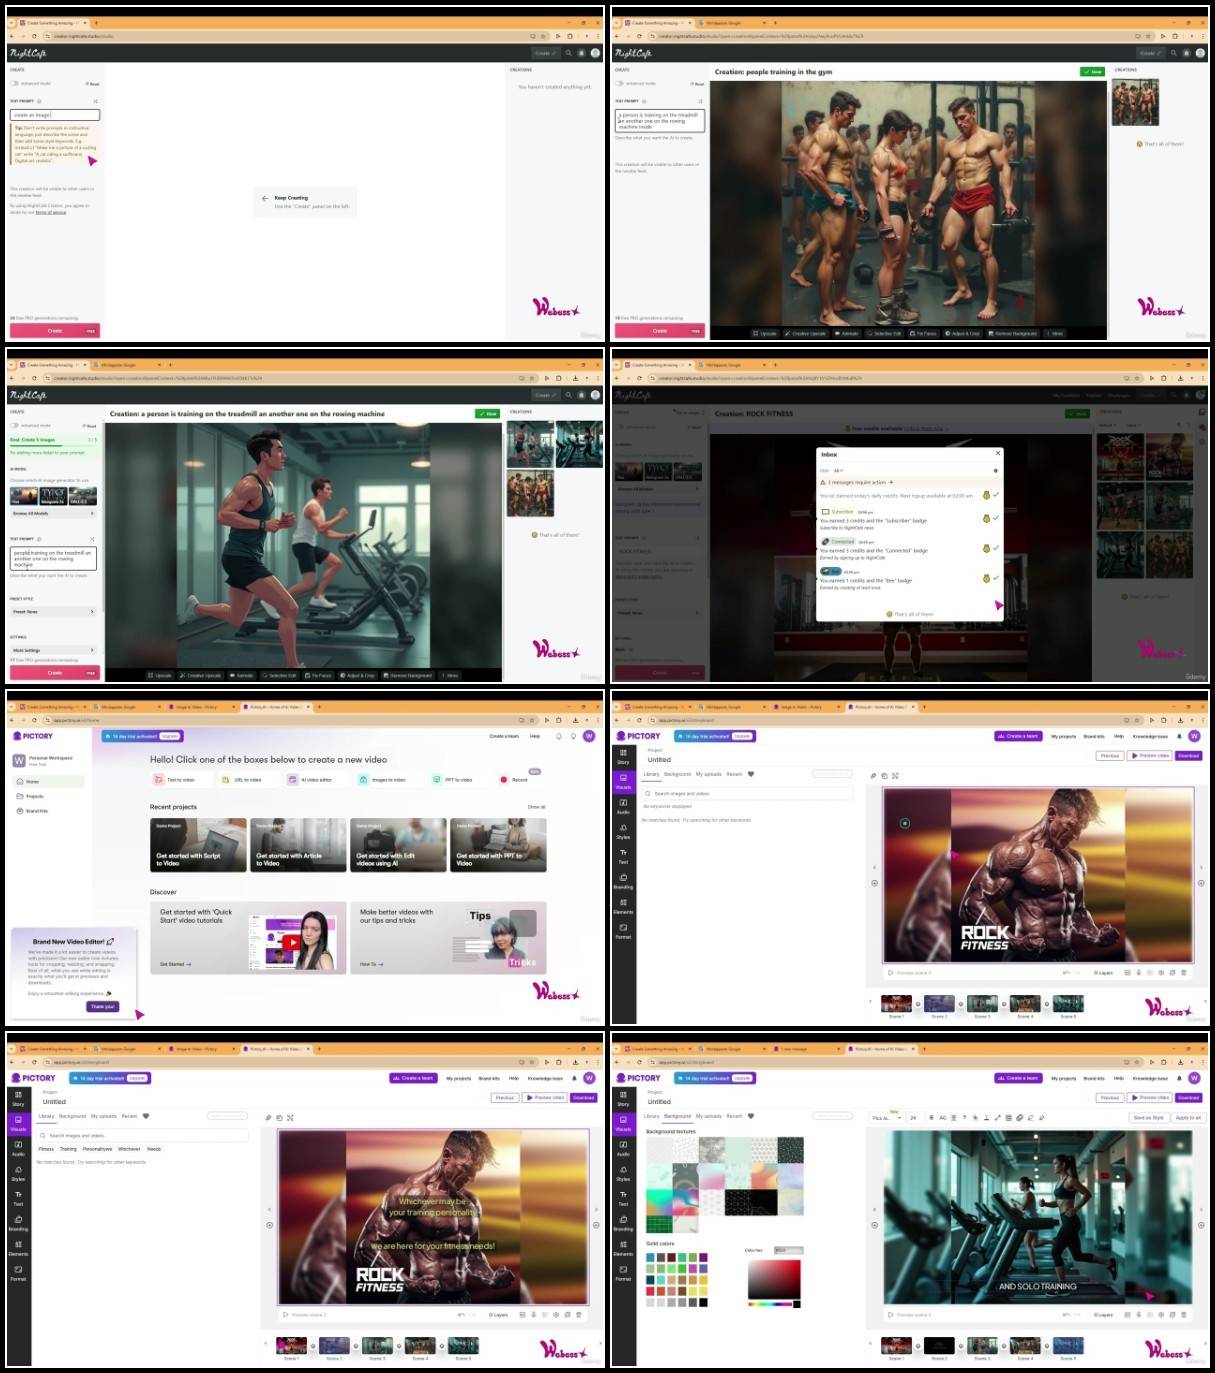The height and width of the screenshot is (1373, 1215).
Task: Open Story panel in editor showing 'No keywords displayed'
Action: [x=623, y=756]
